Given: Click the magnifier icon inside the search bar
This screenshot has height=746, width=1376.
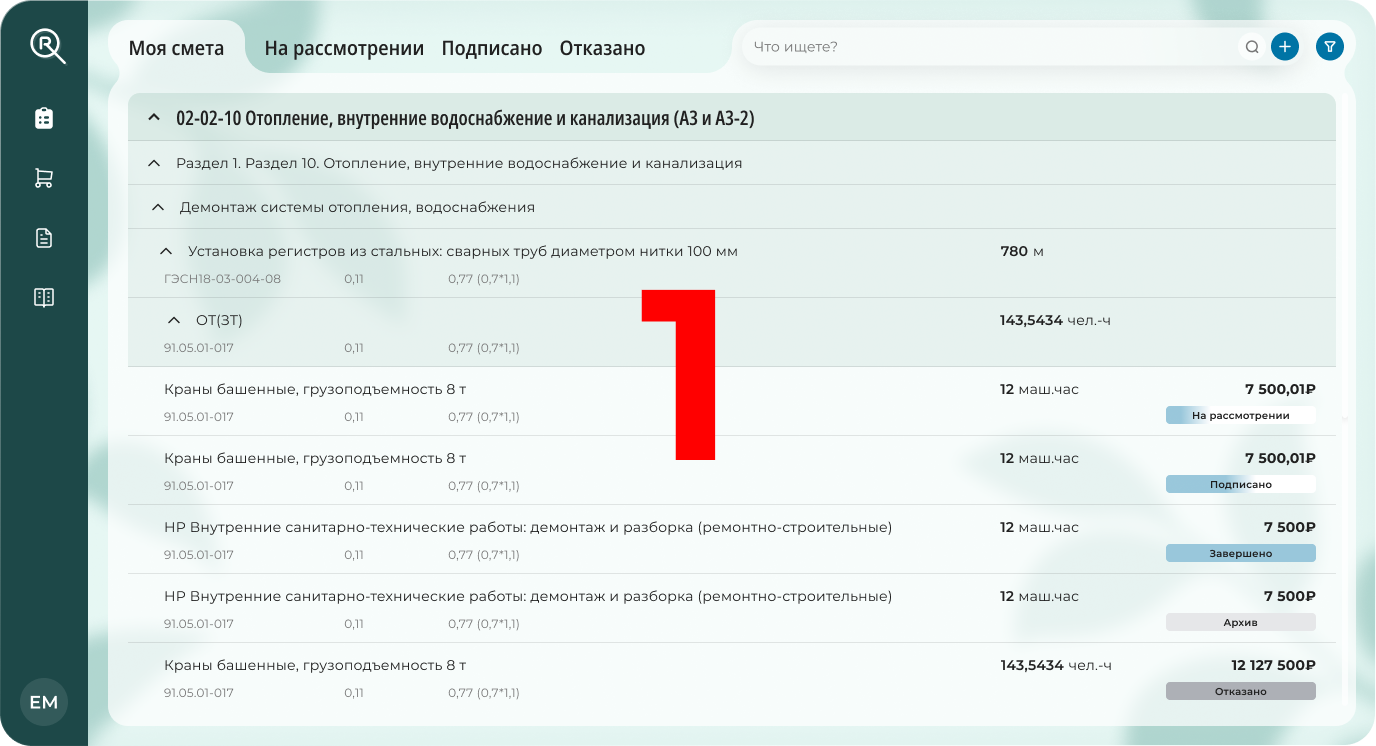Looking at the screenshot, I should pyautogui.click(x=1251, y=46).
